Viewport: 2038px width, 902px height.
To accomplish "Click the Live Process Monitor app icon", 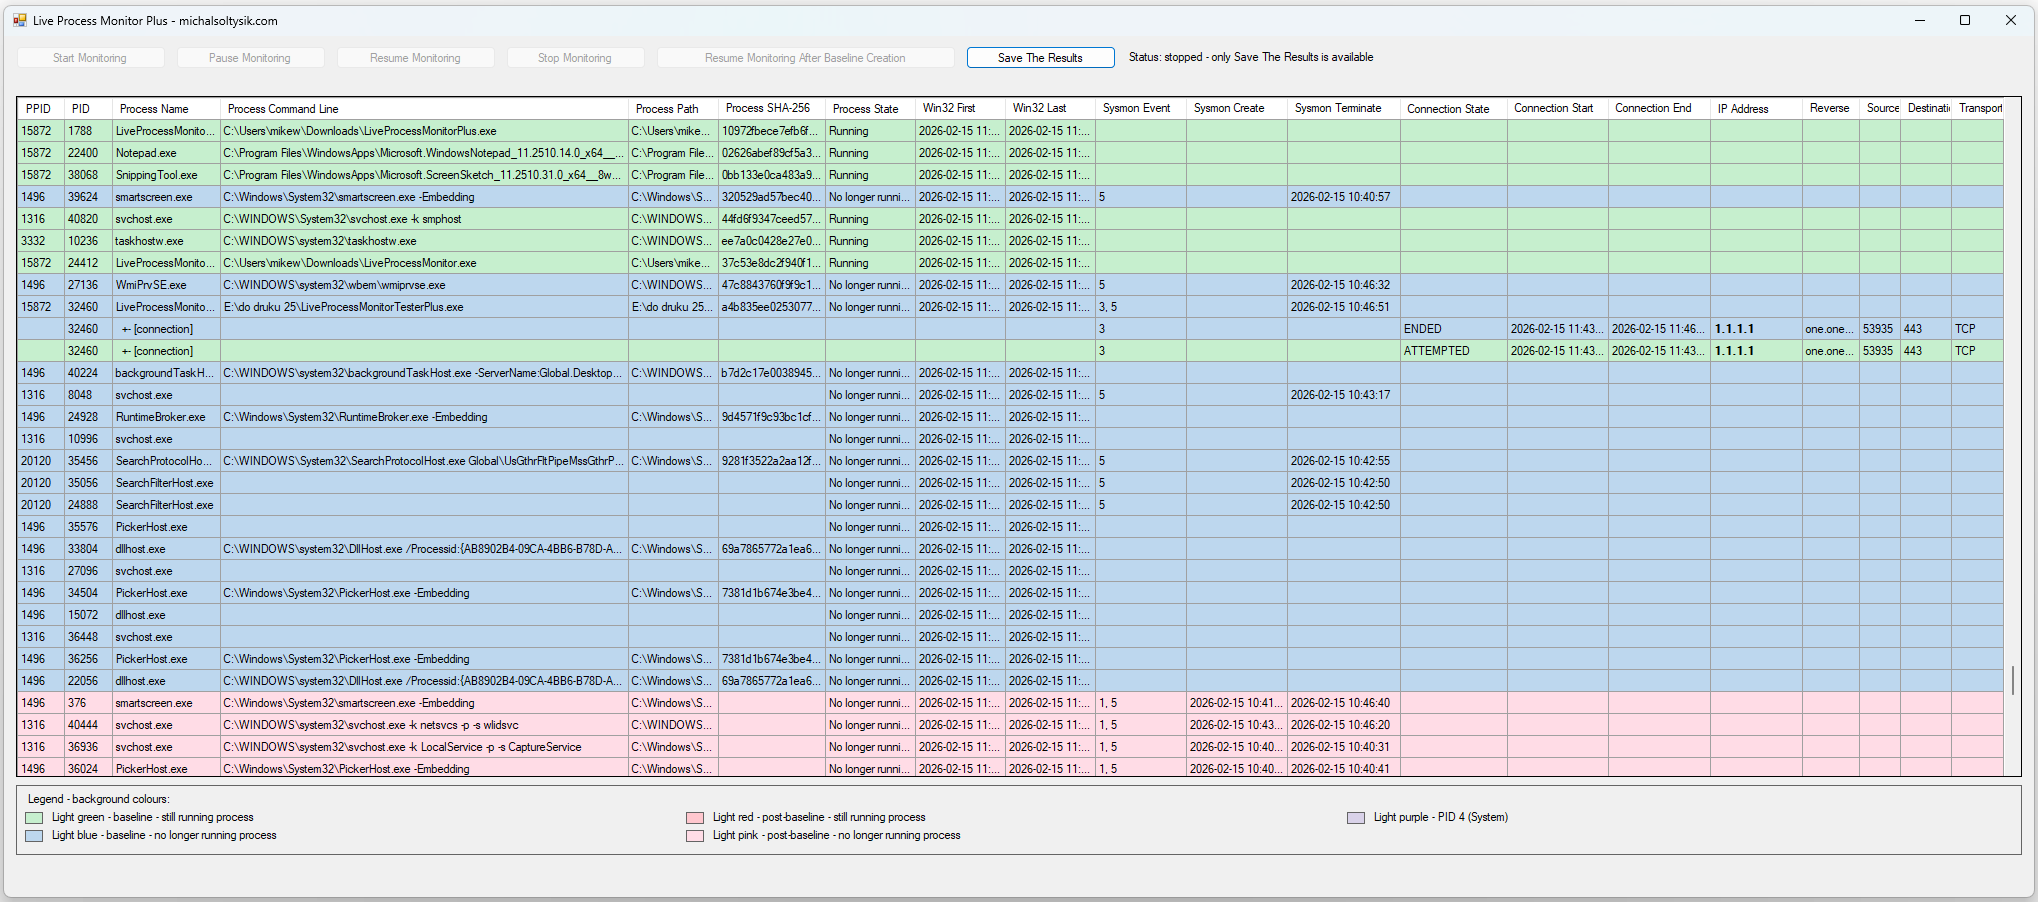I will [19, 20].
